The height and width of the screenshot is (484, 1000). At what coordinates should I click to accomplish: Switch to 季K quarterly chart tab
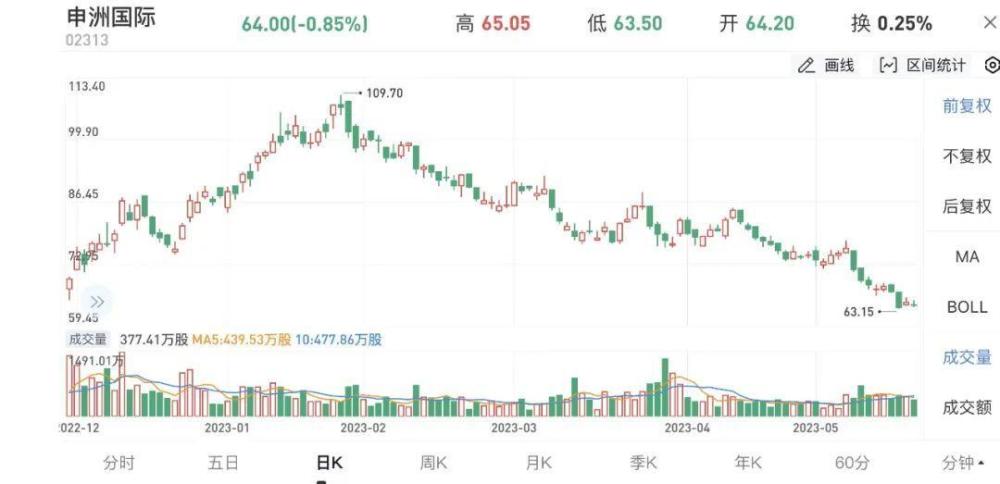point(643,464)
